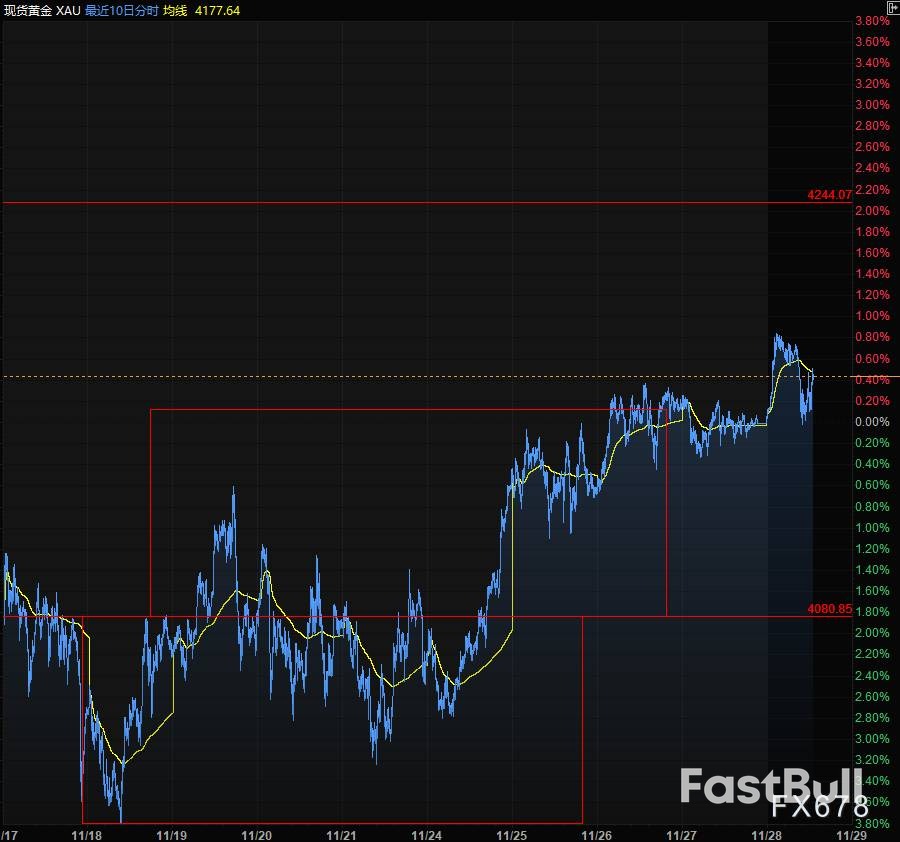This screenshot has width=900, height=842.
Task: Click the 现货黄金 XAU instrument title
Action: pos(43,10)
